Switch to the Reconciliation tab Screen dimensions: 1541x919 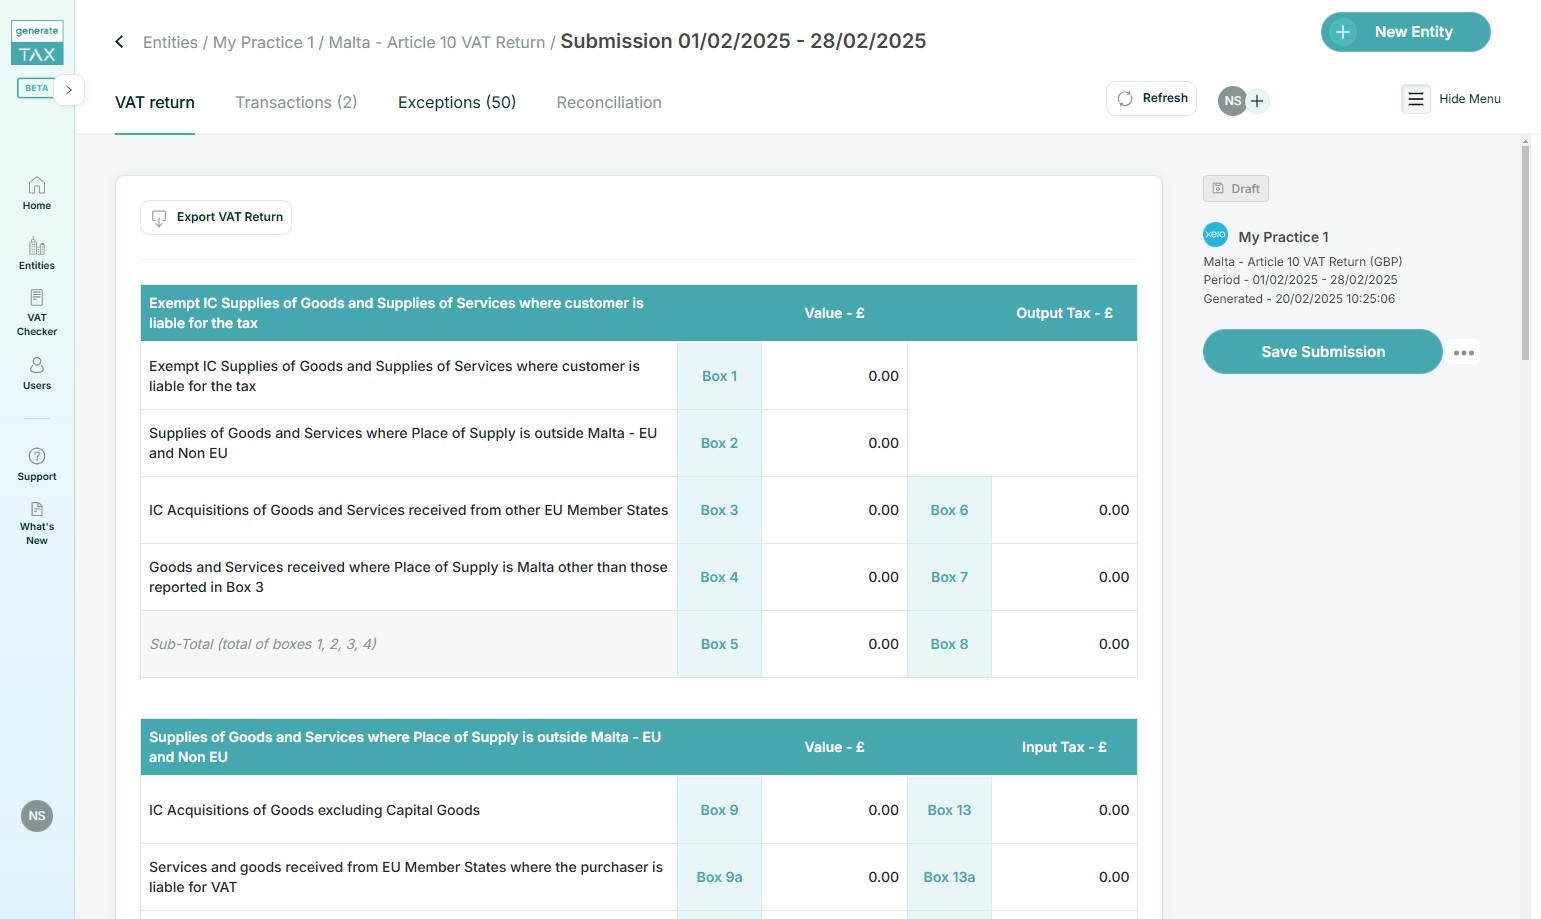pyautogui.click(x=609, y=102)
